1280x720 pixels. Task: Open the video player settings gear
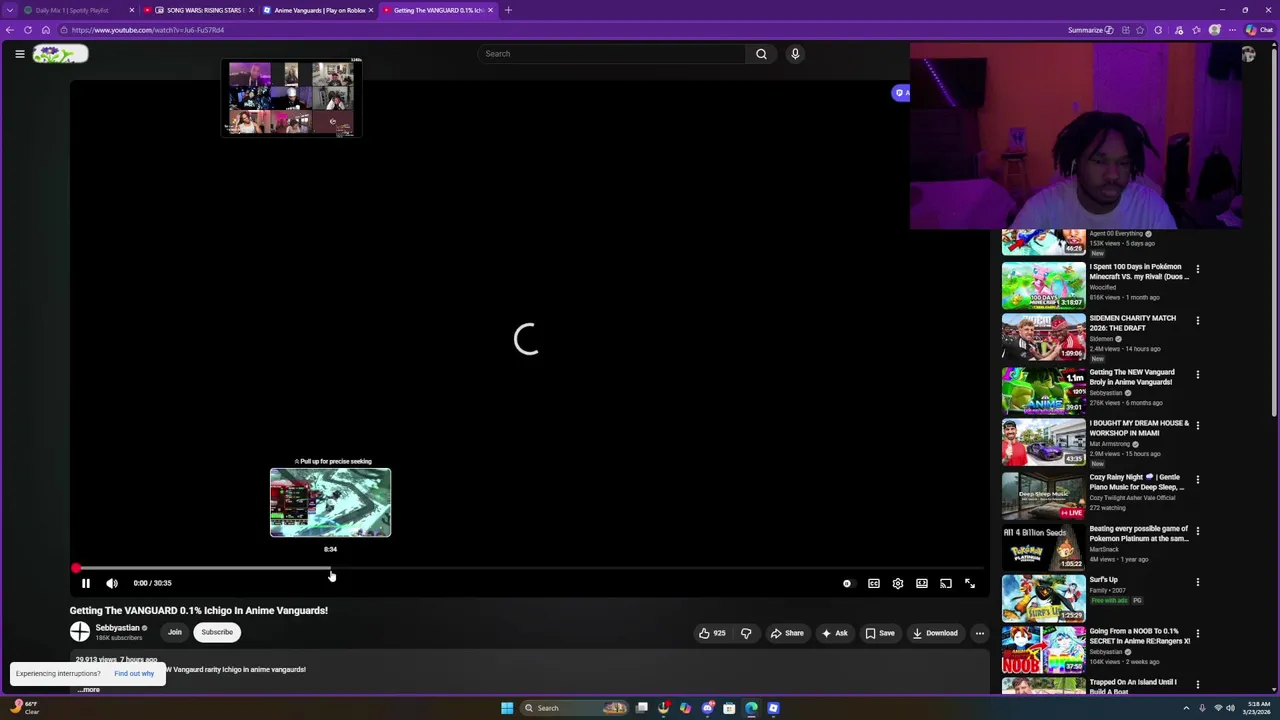[898, 583]
